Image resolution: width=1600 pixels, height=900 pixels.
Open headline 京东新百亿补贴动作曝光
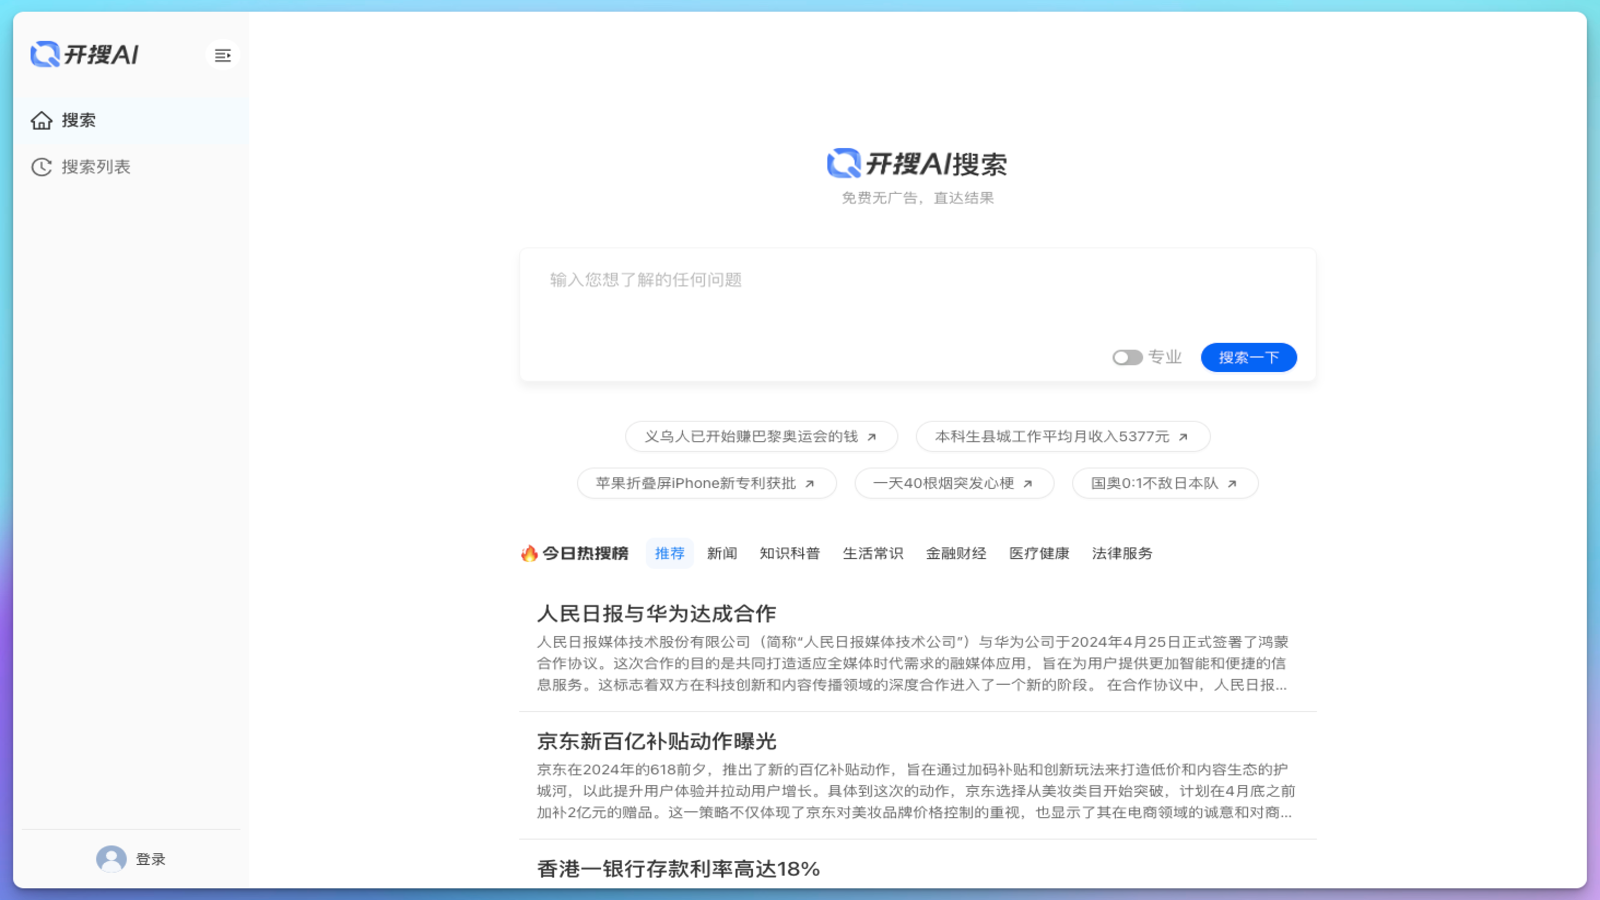click(x=656, y=741)
